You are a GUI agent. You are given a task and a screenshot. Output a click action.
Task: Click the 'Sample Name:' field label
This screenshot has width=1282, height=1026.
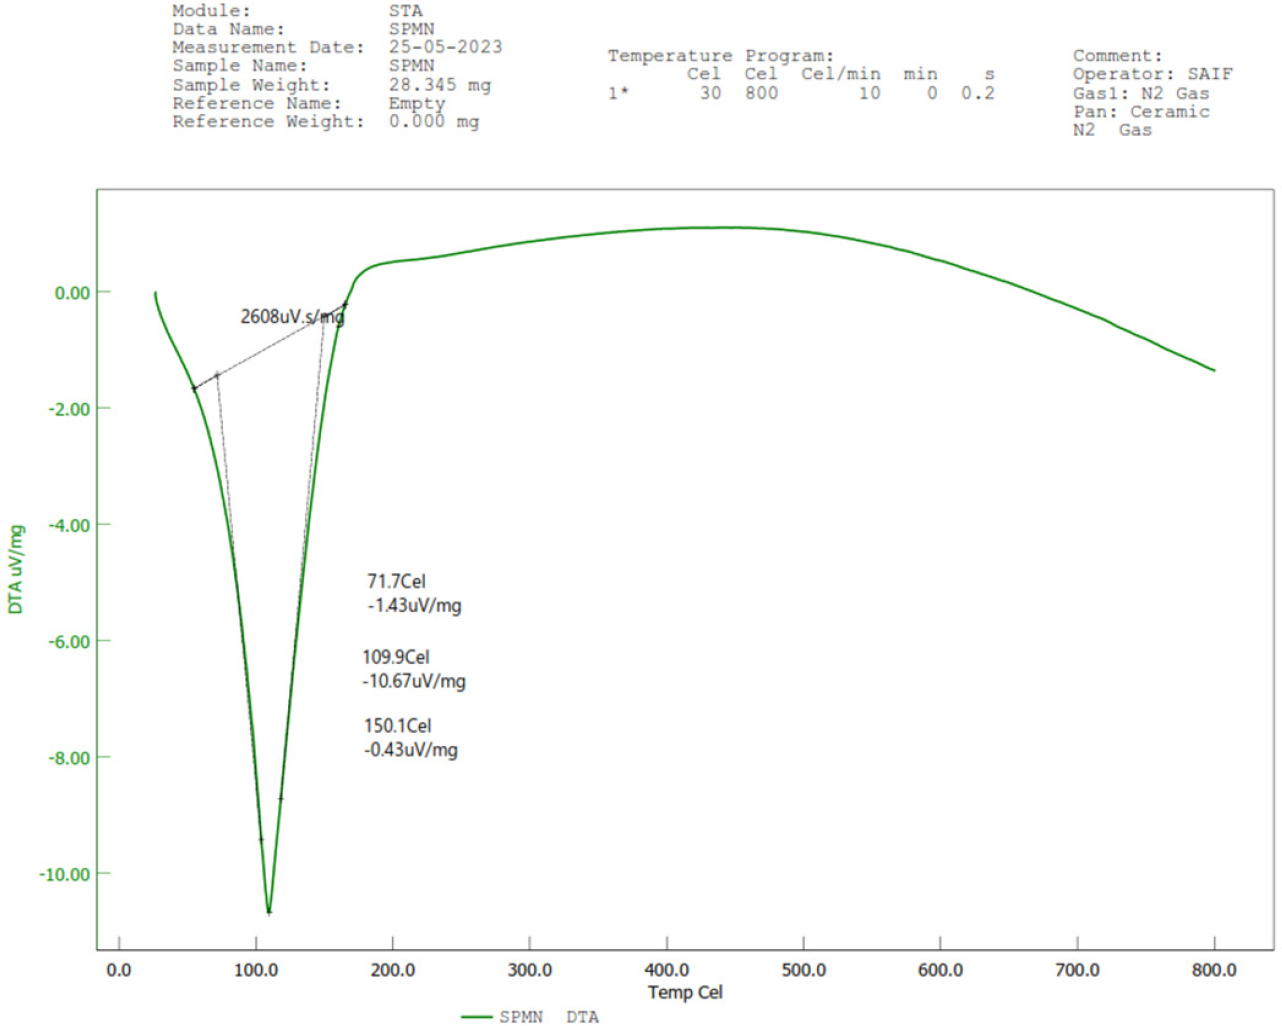point(240,66)
